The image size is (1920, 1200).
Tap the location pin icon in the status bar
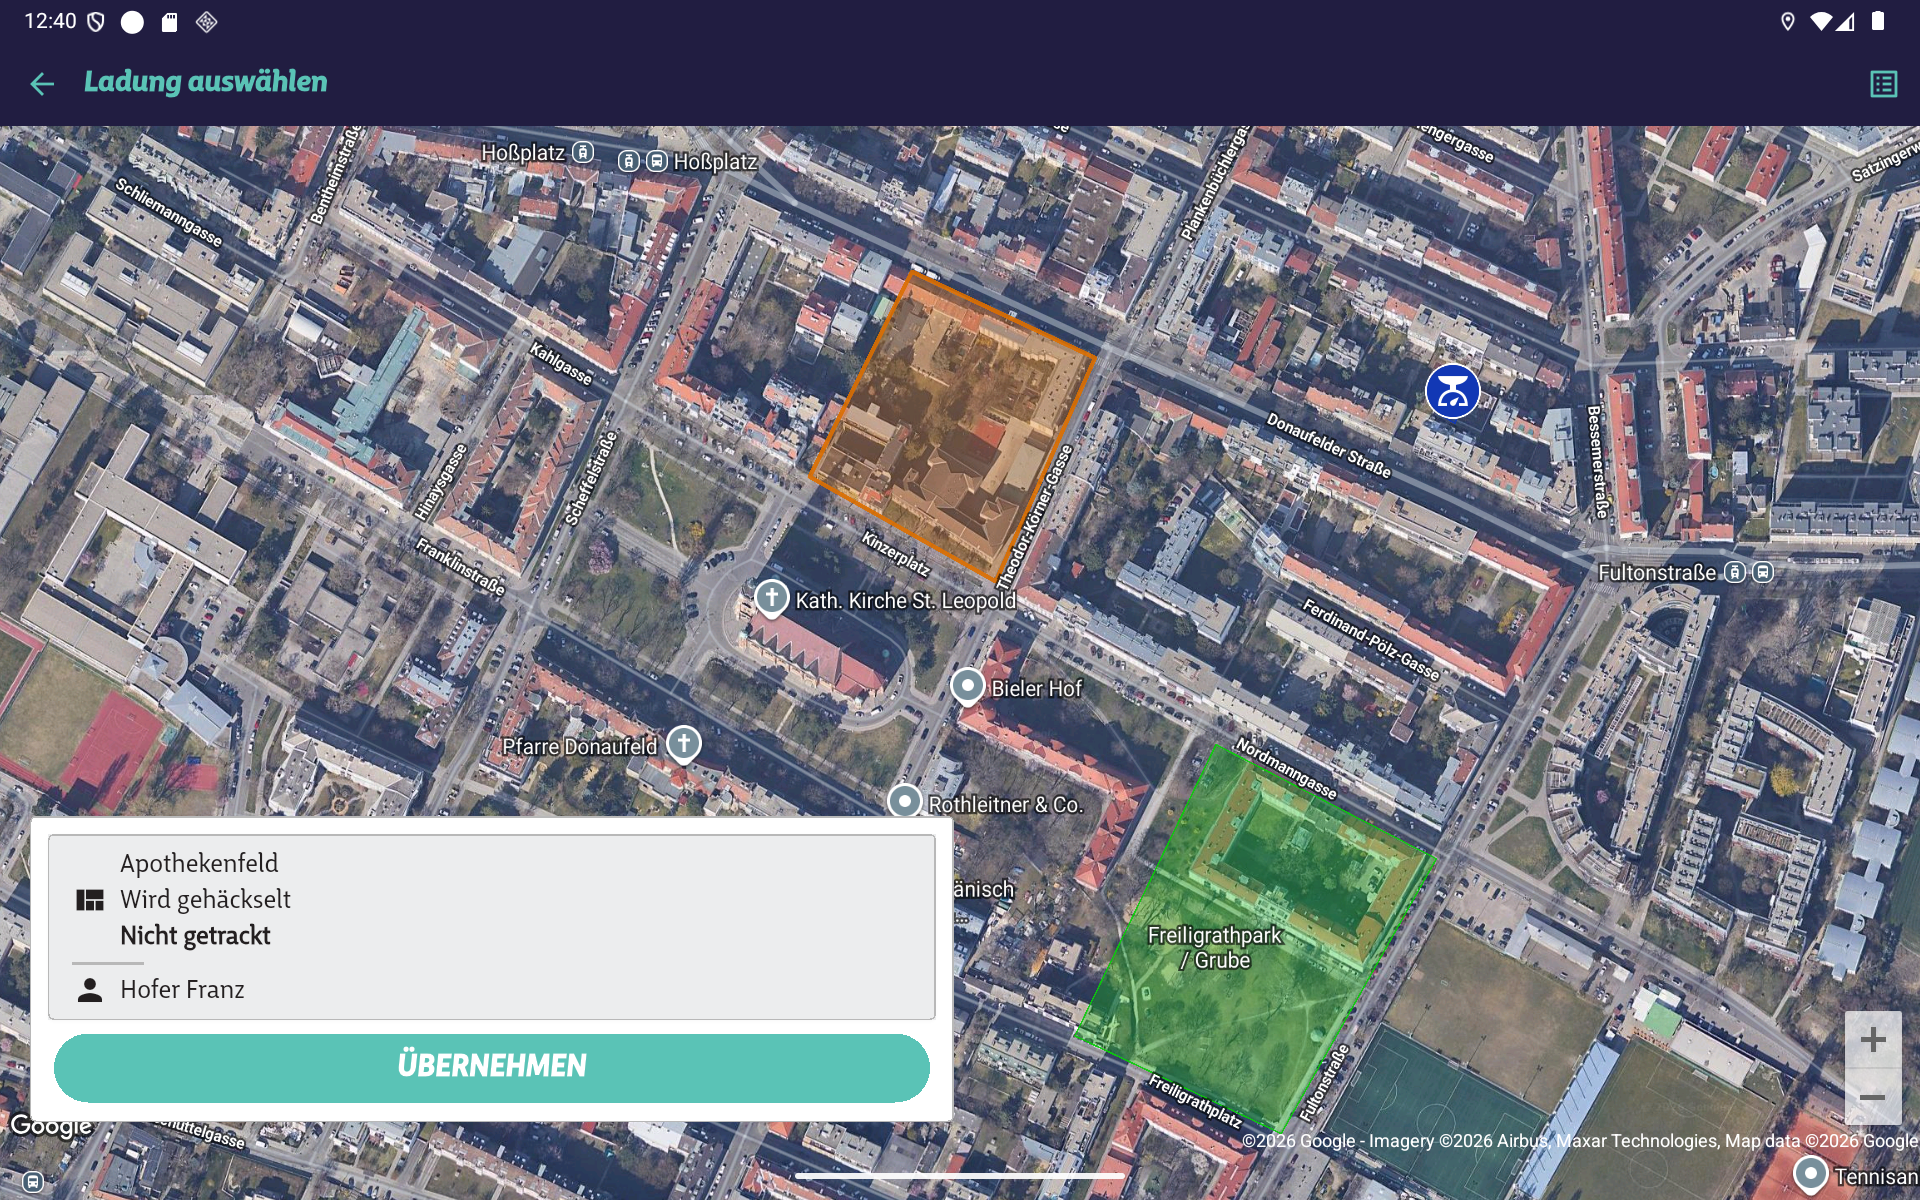click(1787, 20)
